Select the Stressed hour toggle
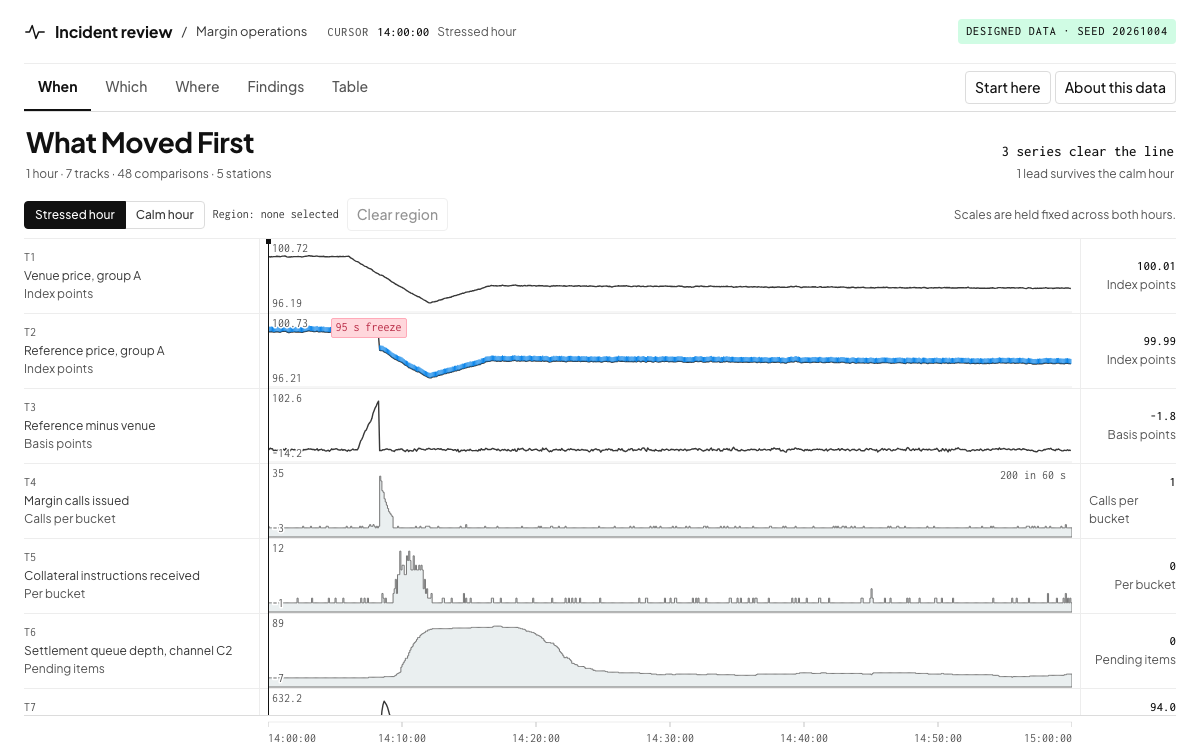Screen dimensions: 1200x750 75,215
